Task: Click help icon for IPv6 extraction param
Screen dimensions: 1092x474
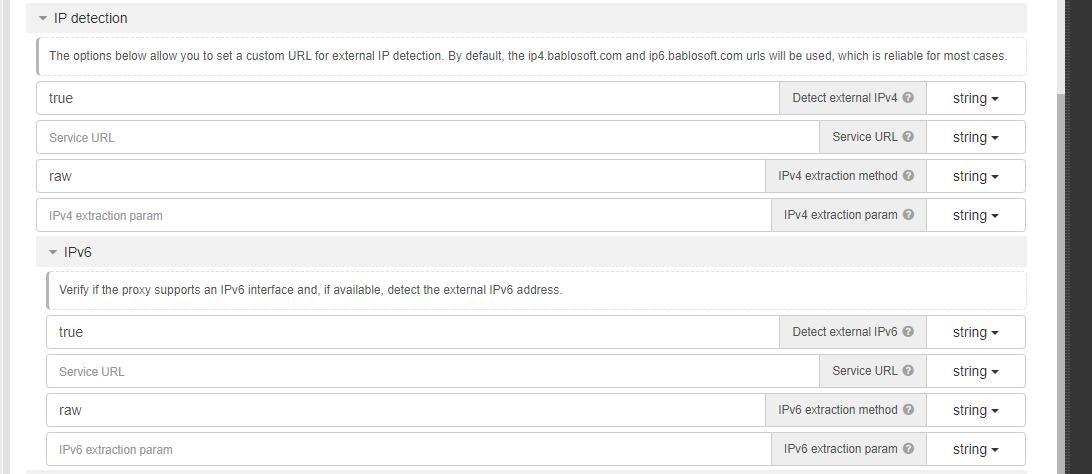Action: [x=908, y=449]
